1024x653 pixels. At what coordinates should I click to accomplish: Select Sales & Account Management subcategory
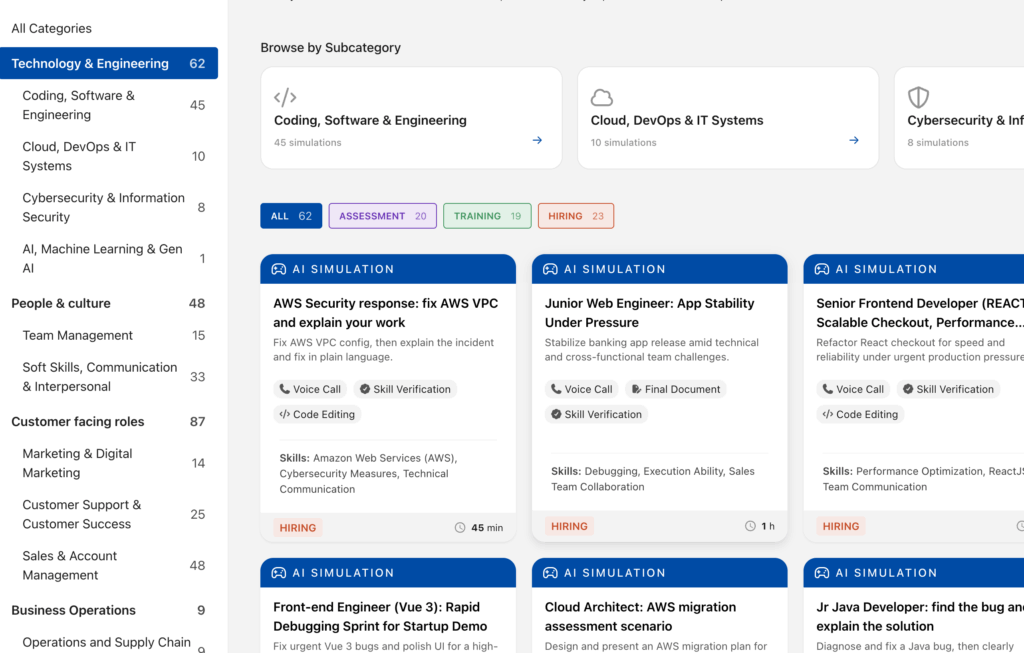(70, 565)
